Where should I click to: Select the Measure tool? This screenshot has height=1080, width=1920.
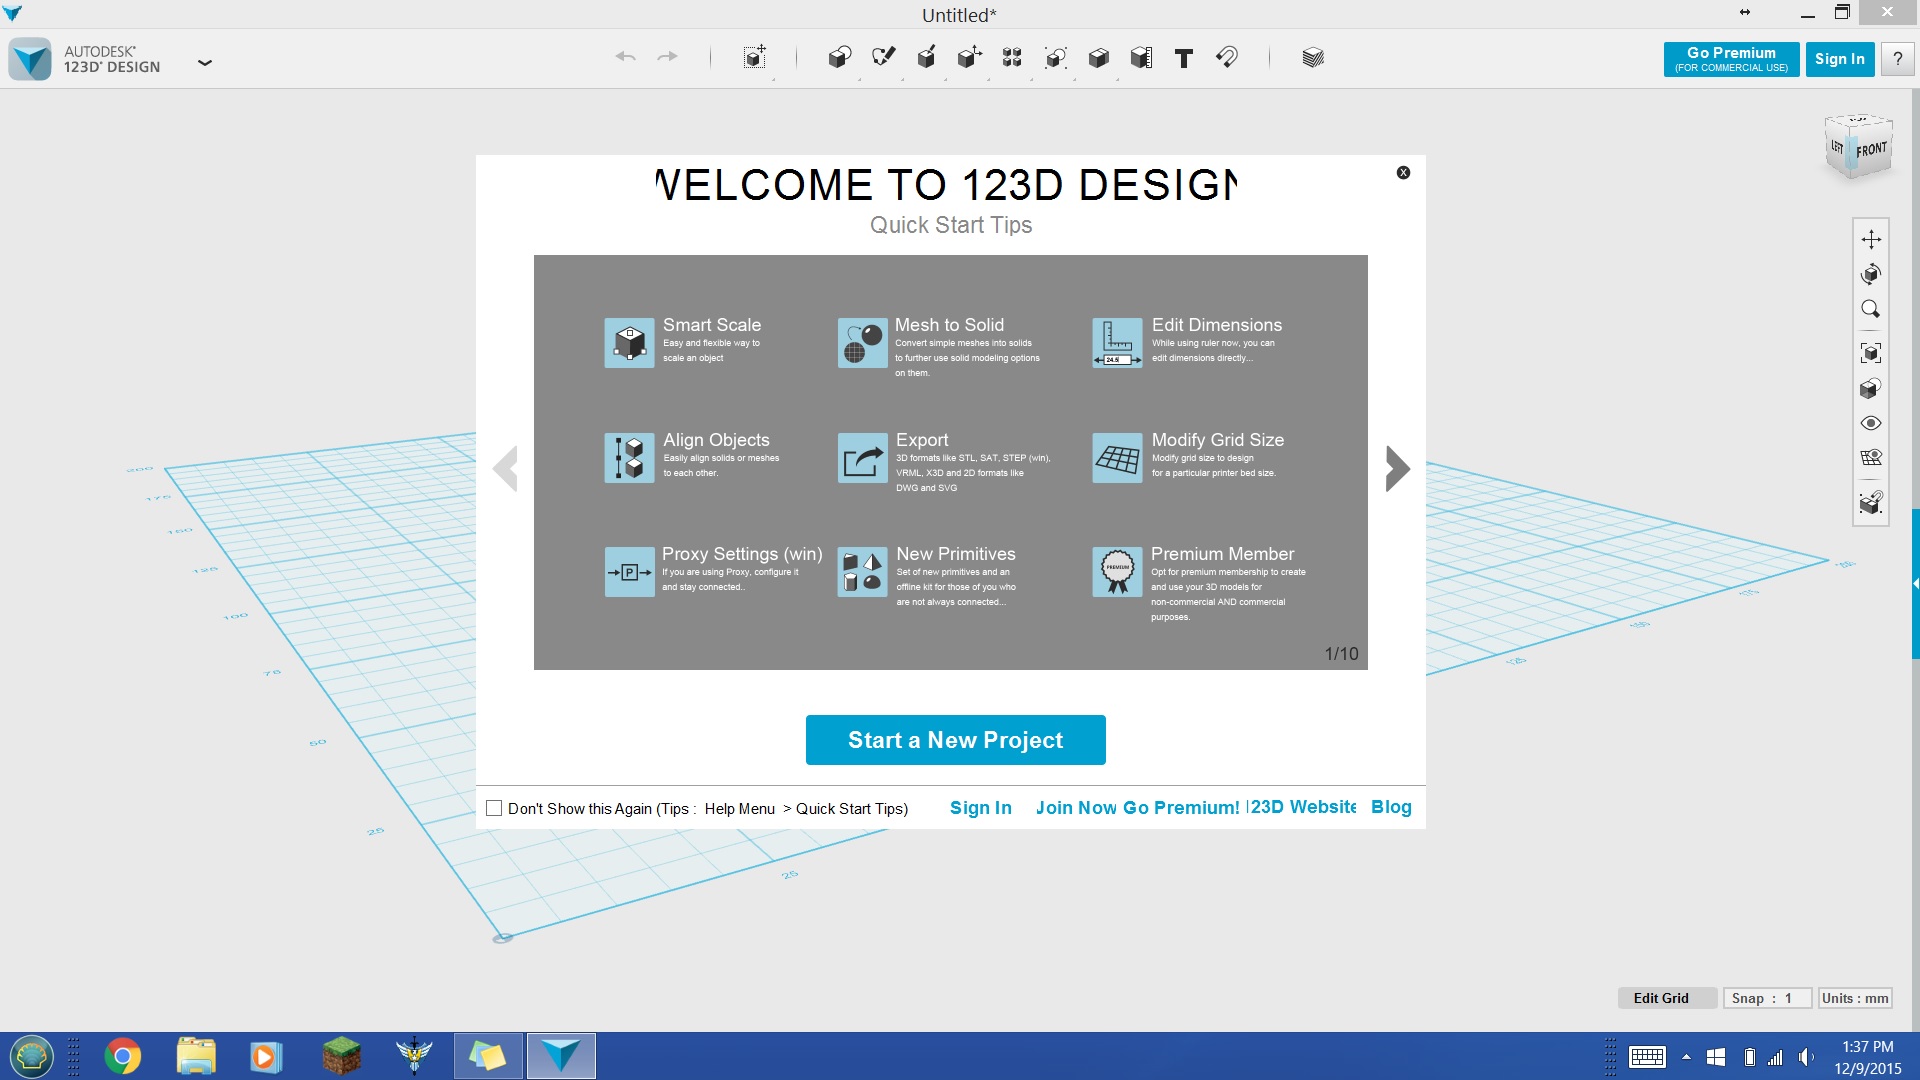(x=1141, y=57)
